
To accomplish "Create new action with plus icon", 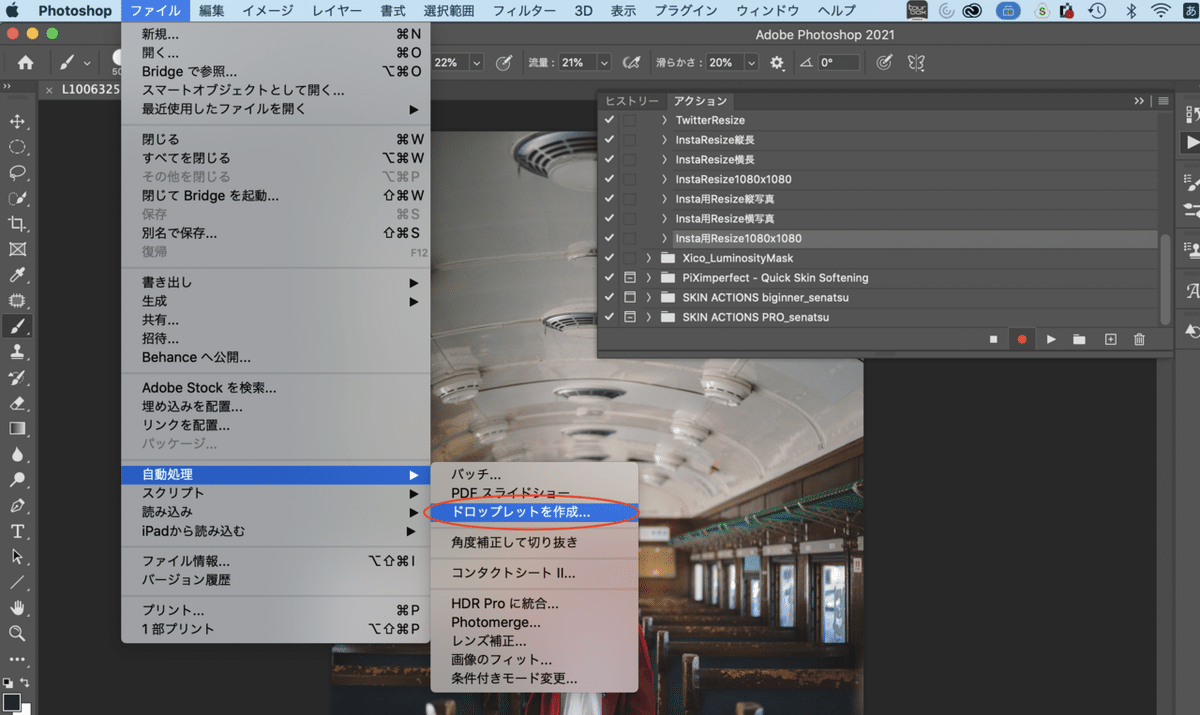I will 1110,339.
